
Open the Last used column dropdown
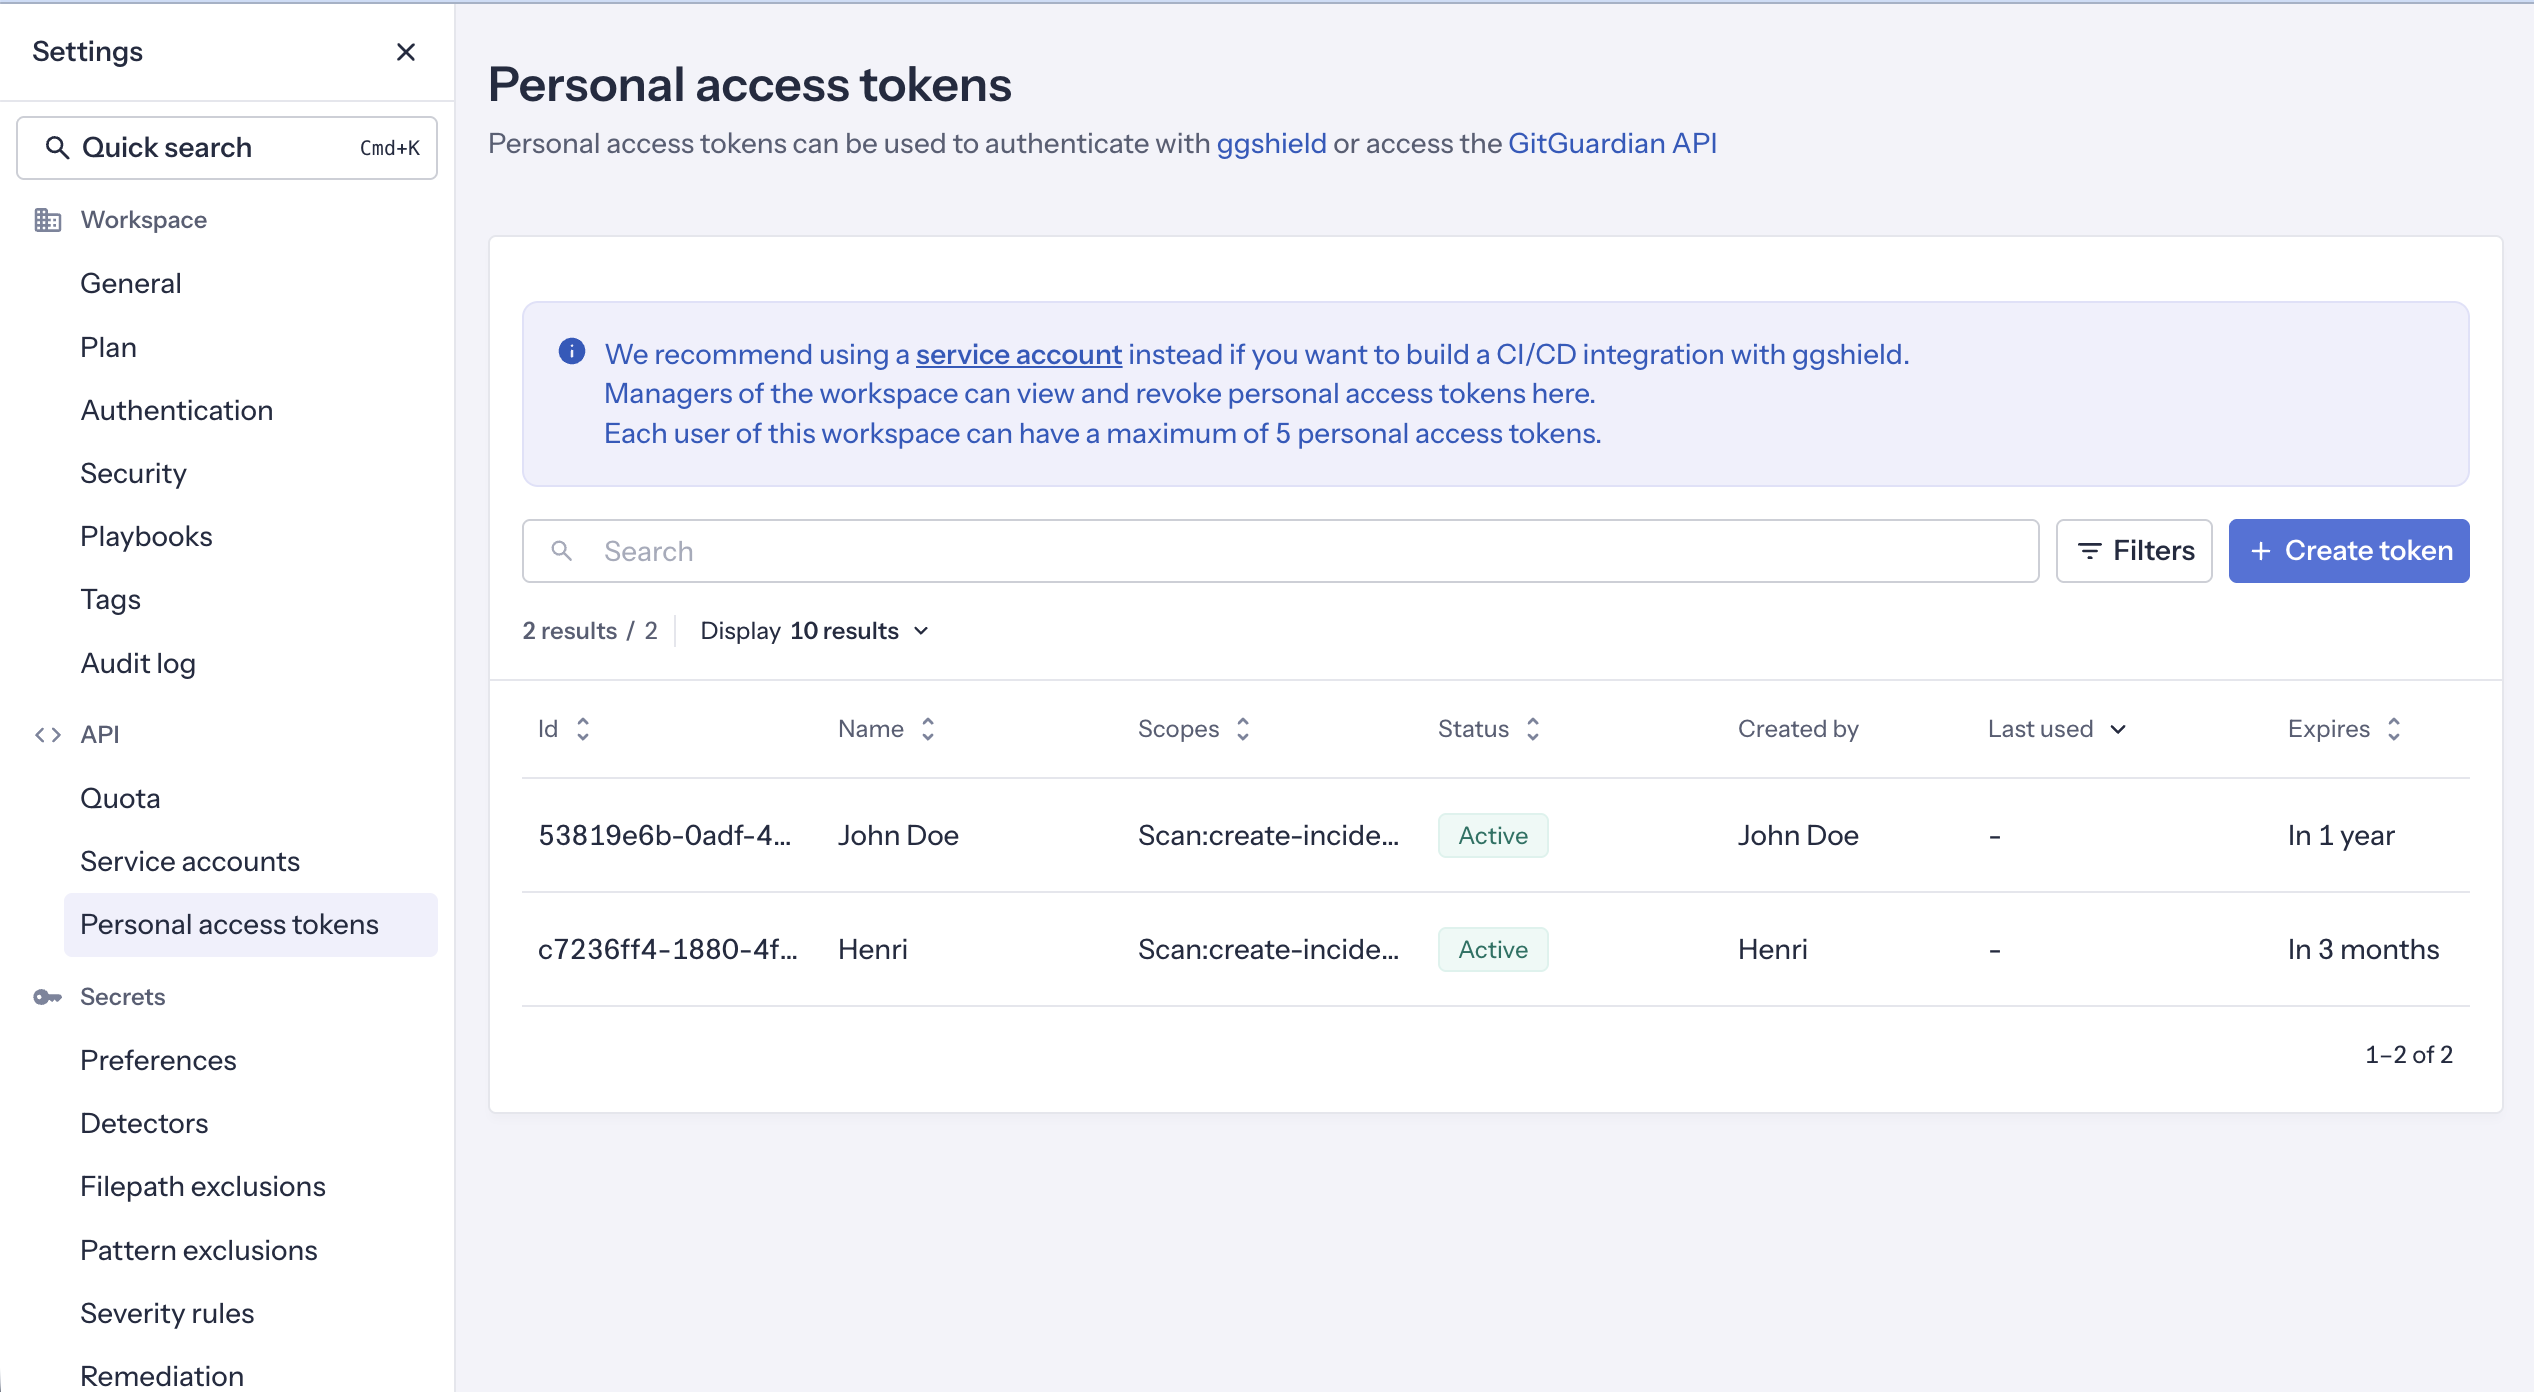tap(2118, 729)
